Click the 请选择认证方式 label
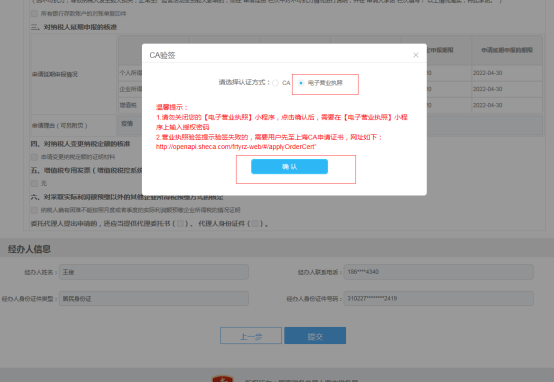This screenshot has width=554, height=382. click(x=244, y=82)
